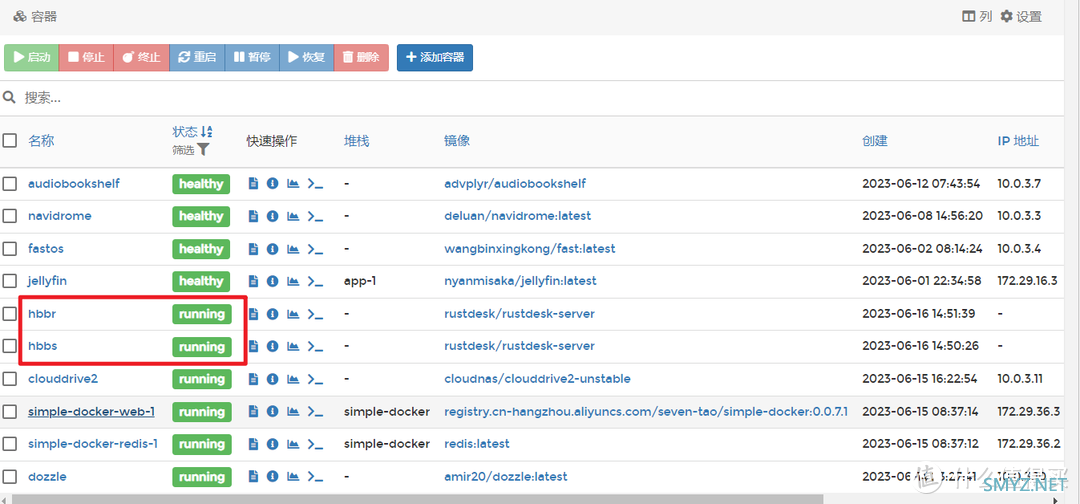Select the audiobookshelf container checkbox
The width and height of the screenshot is (1080, 504).
pos(10,184)
